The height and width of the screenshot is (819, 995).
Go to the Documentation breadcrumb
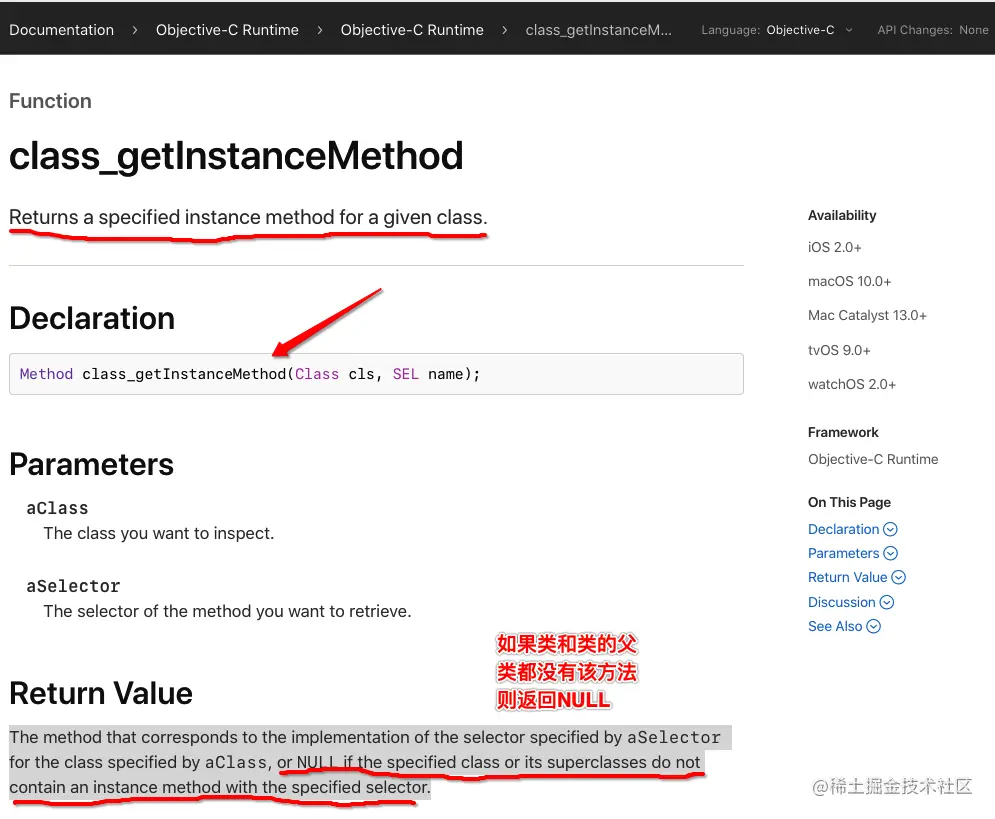pyautogui.click(x=62, y=30)
